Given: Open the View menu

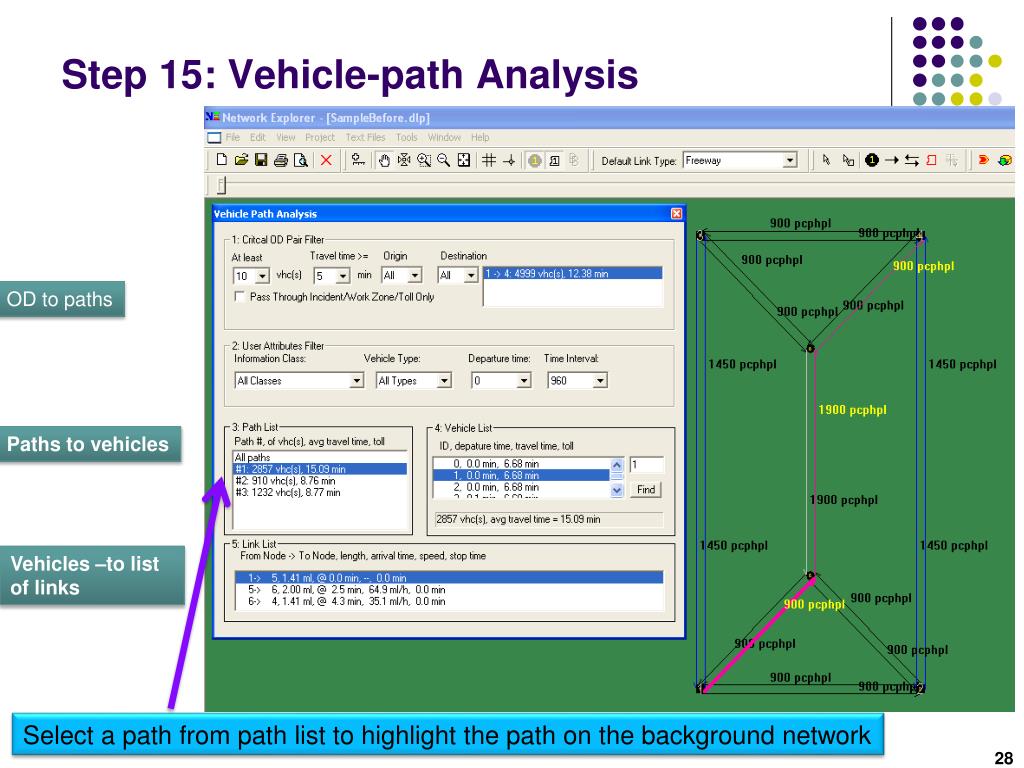Looking at the screenshot, I should point(285,138).
